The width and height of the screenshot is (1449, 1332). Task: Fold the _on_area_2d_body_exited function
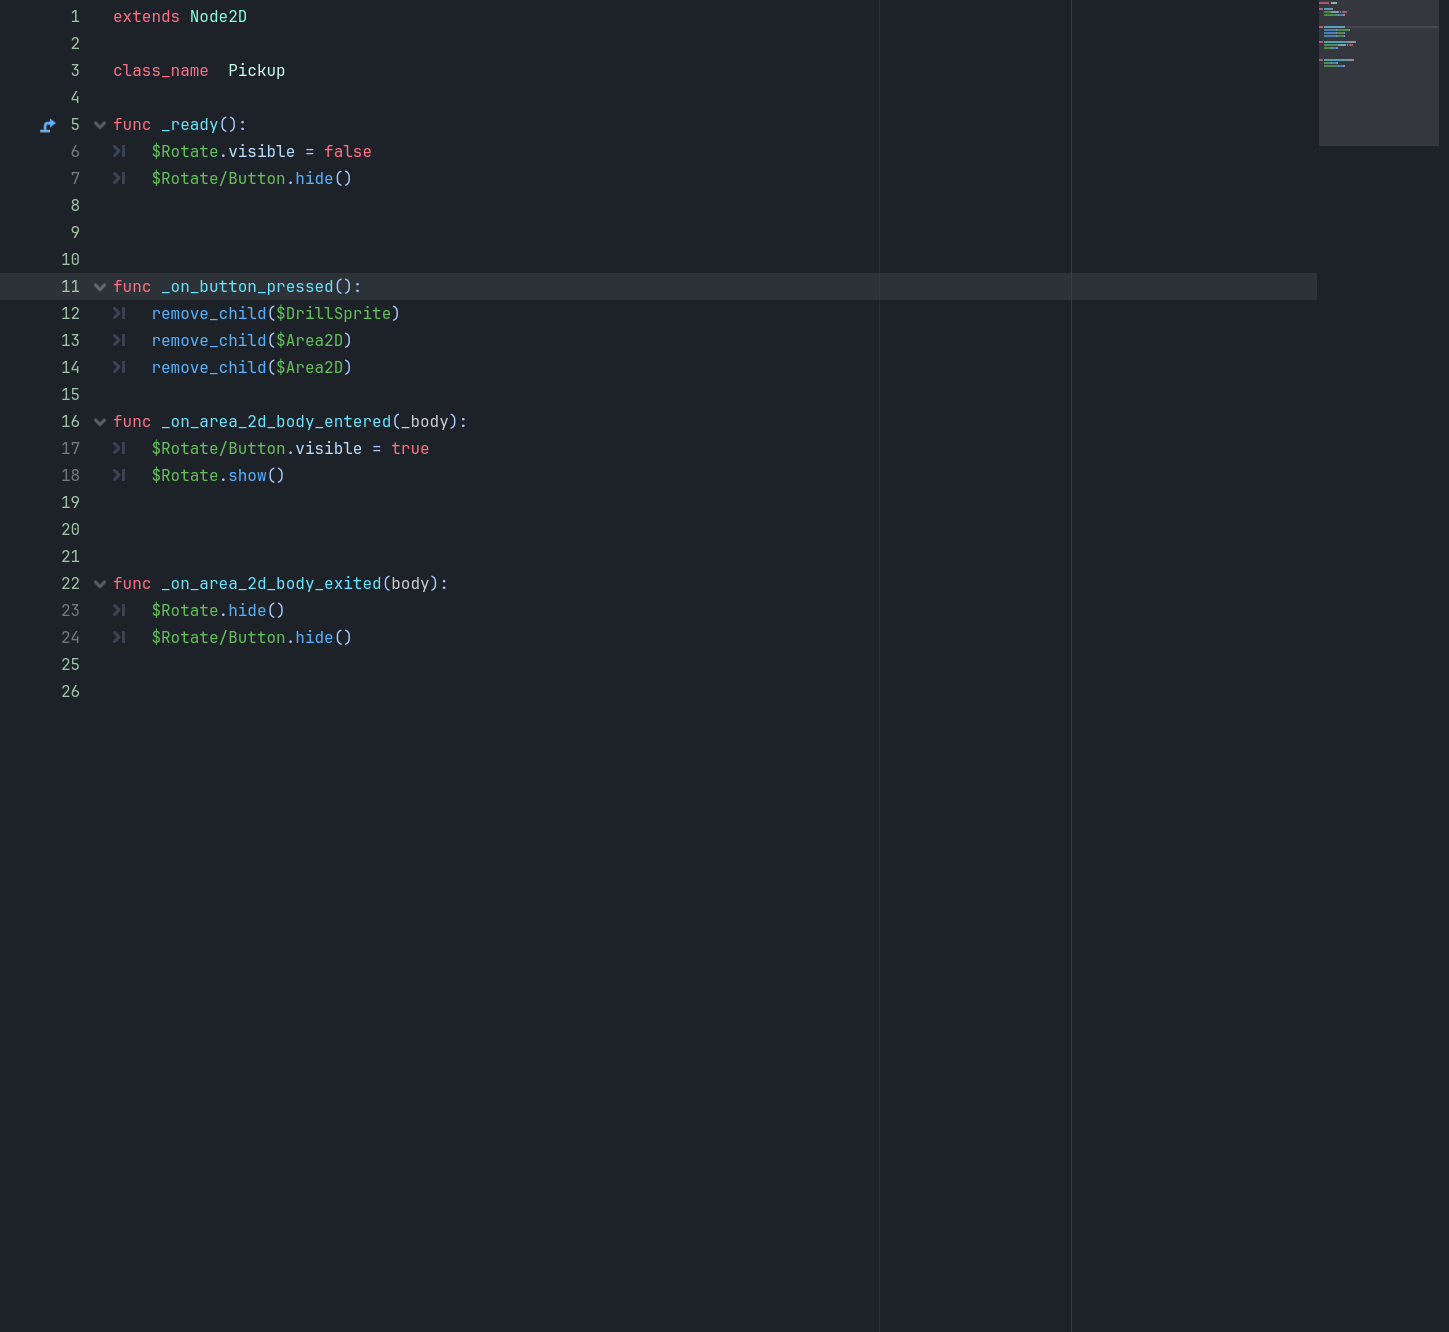coord(100,584)
